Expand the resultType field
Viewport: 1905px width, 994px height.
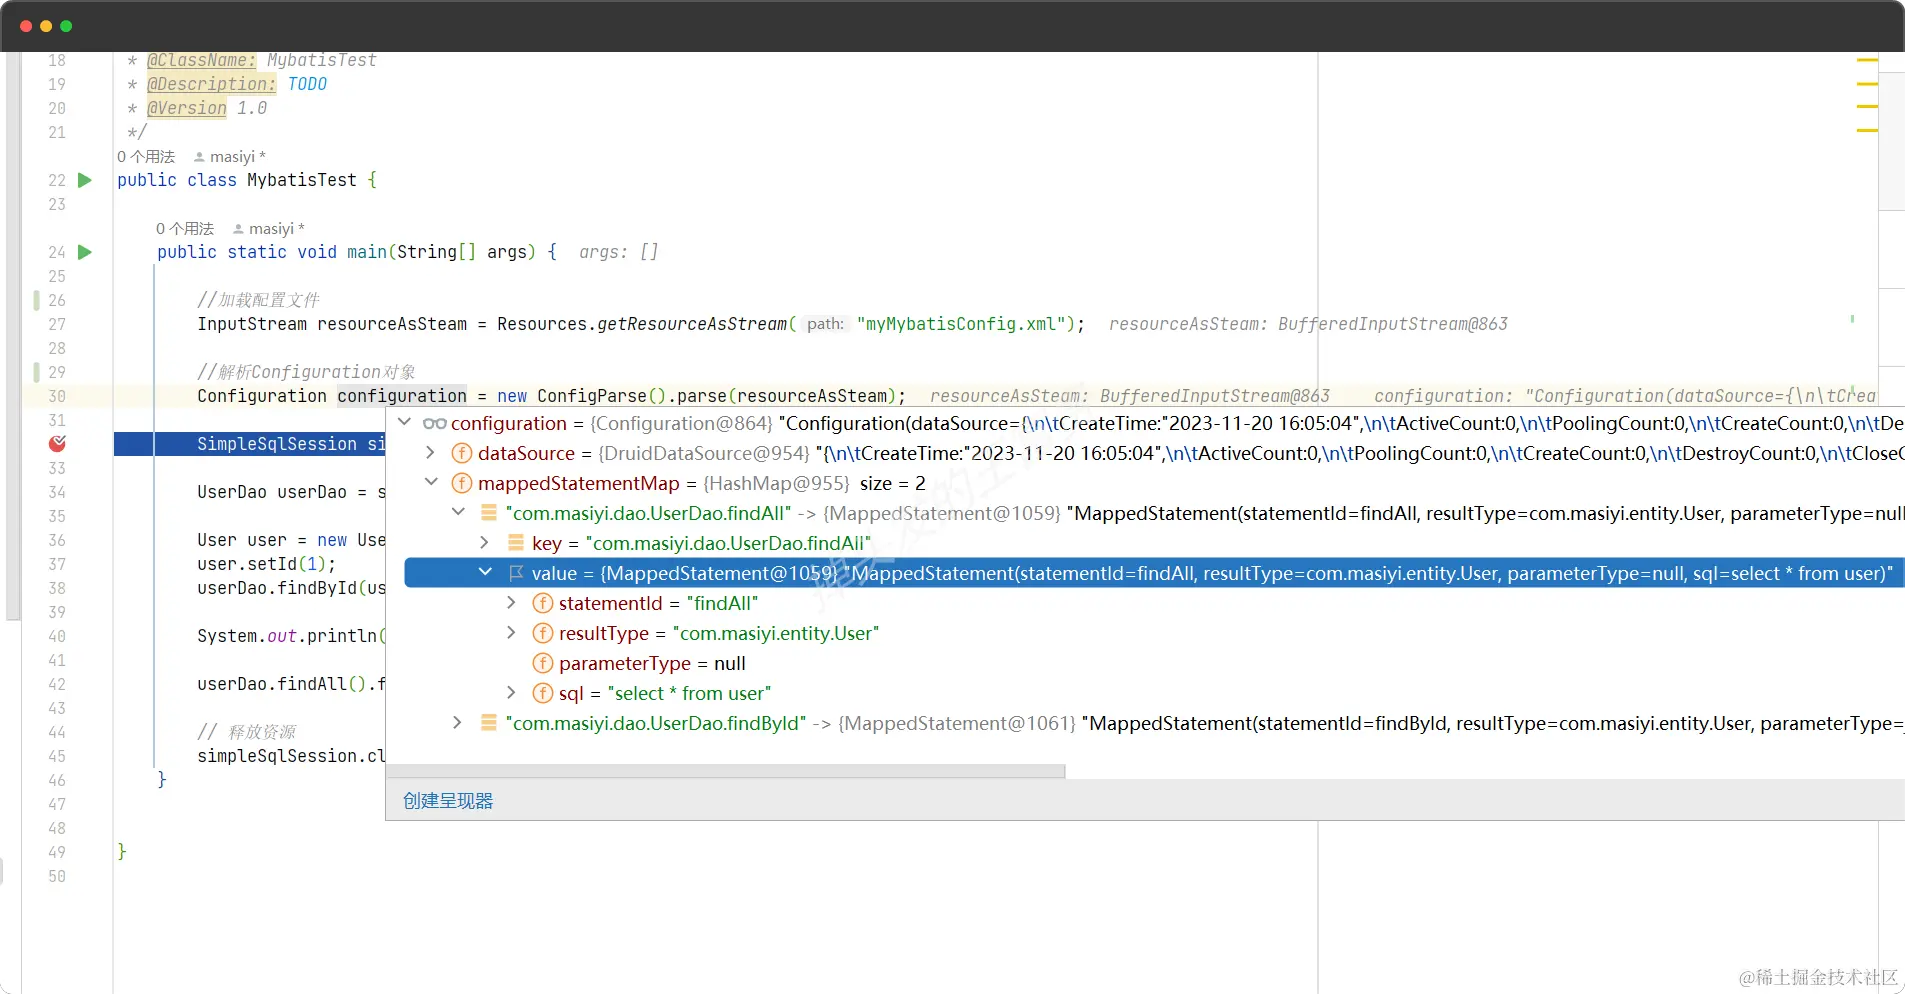pyautogui.click(x=512, y=633)
